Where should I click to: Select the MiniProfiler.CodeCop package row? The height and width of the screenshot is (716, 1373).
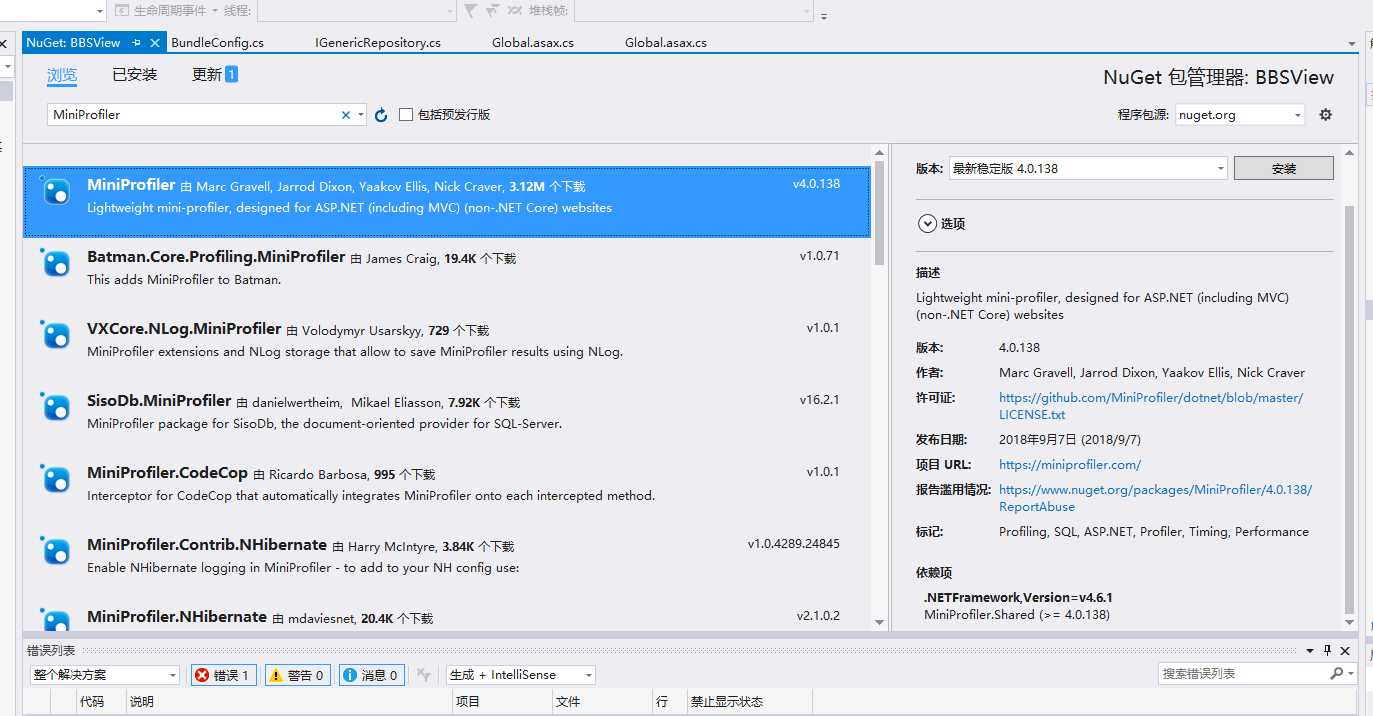(x=447, y=490)
